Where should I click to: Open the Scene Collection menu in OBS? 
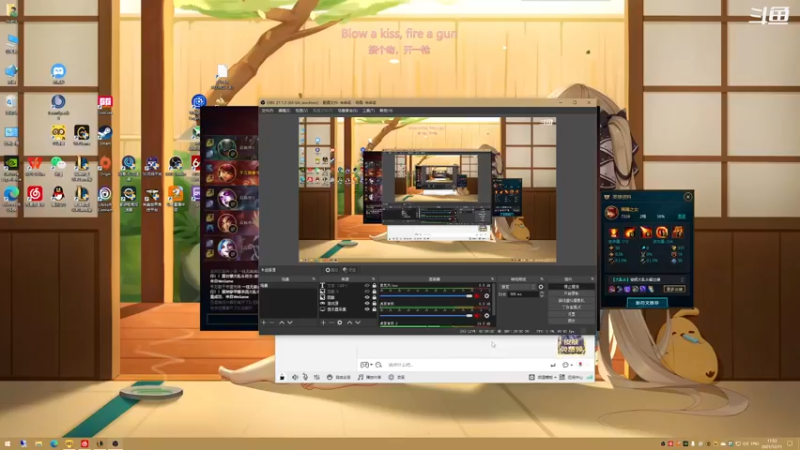point(347,110)
